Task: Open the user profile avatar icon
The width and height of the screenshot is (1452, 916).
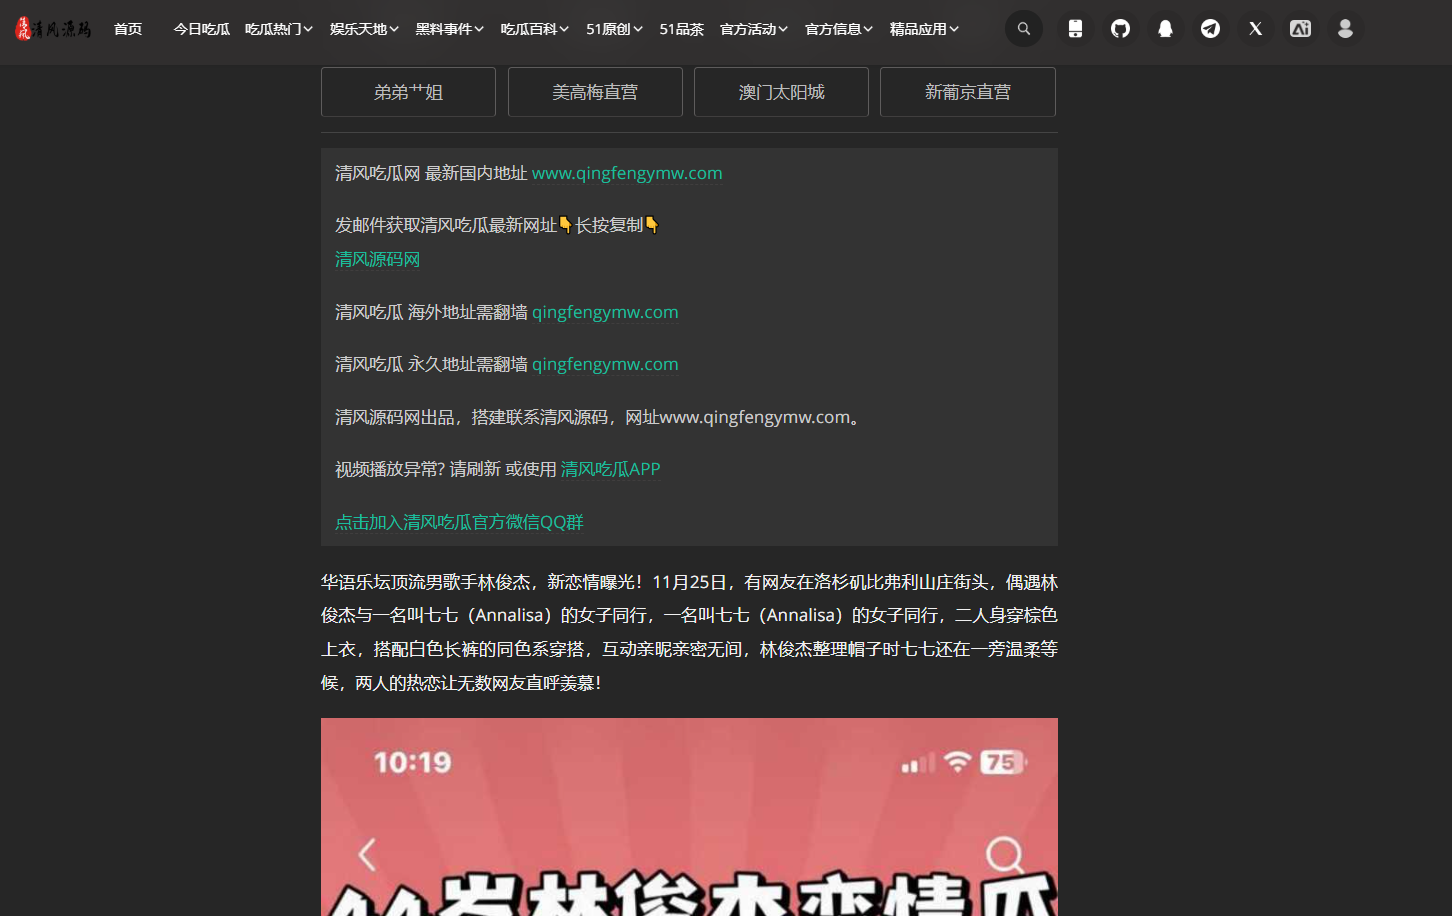Action: (1345, 29)
